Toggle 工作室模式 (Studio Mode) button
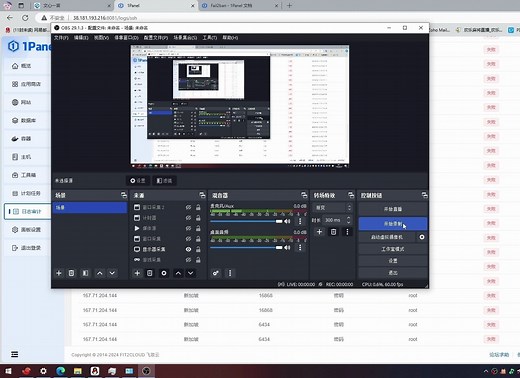This screenshot has width=520, height=378. coord(393,249)
